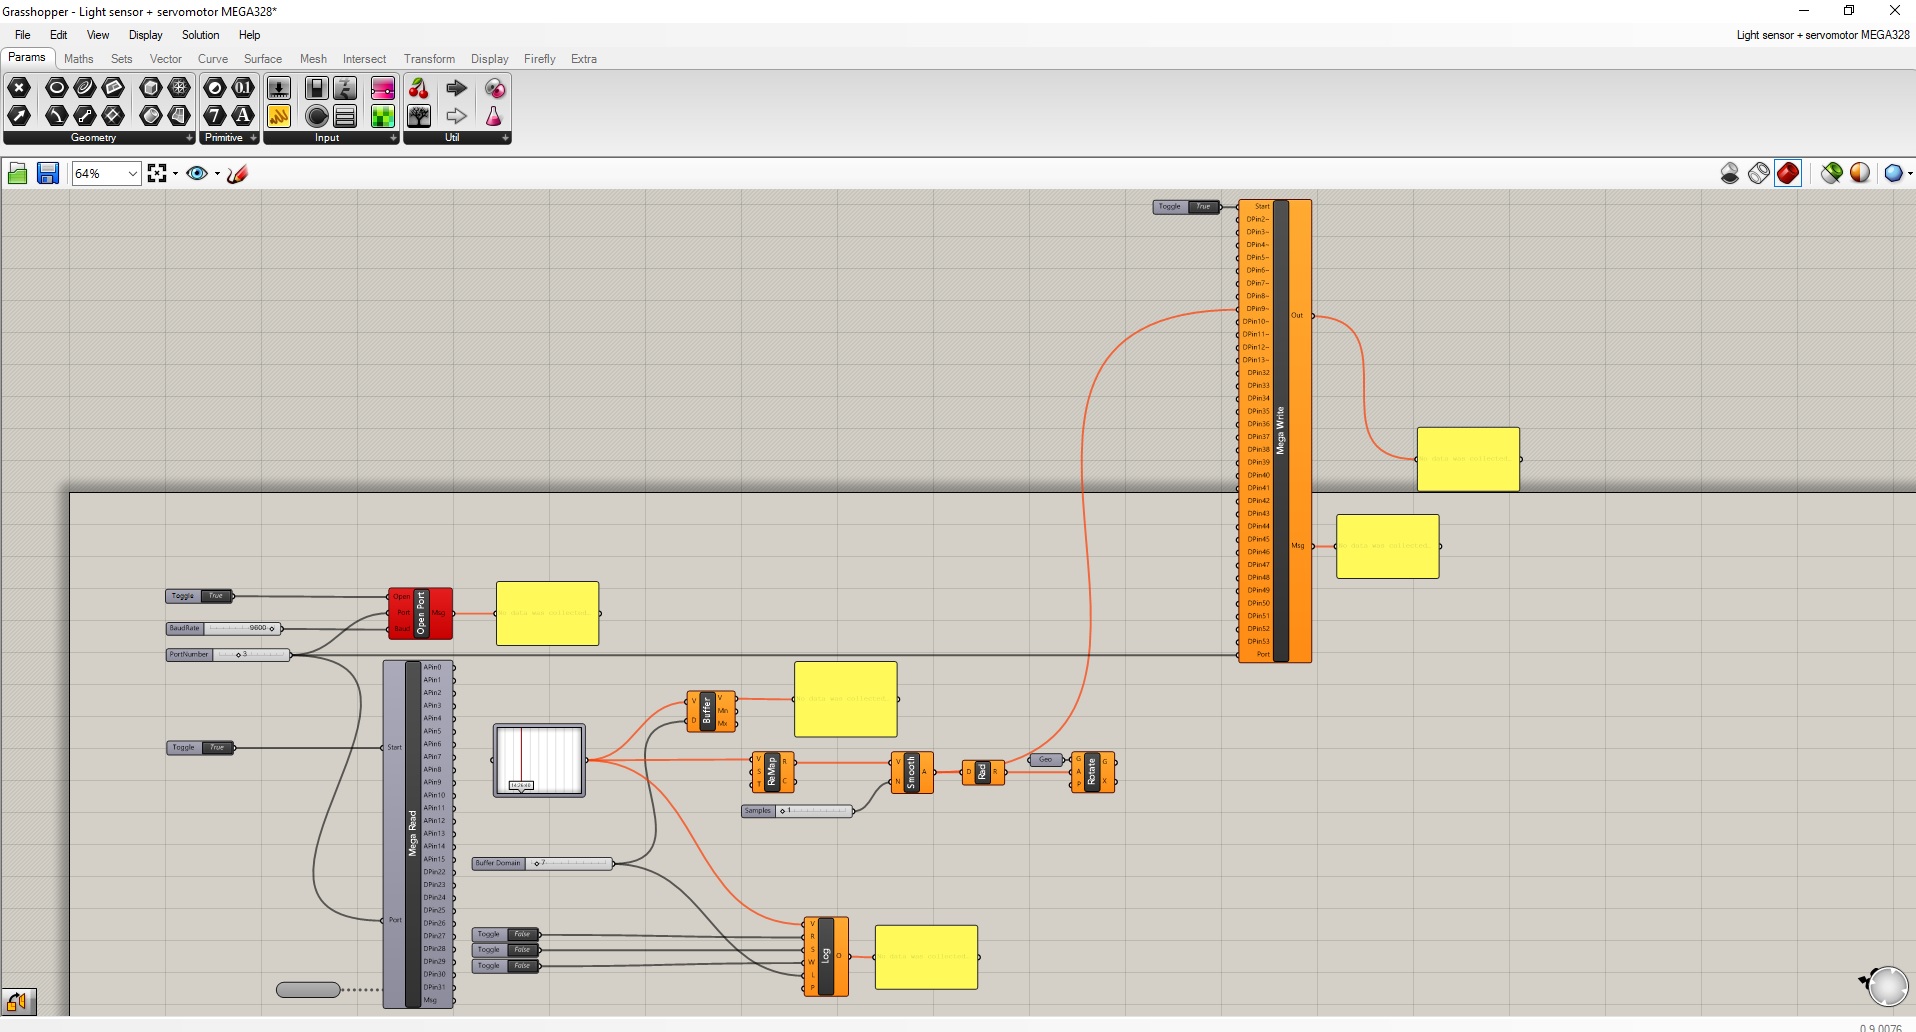Pick the Value List input icon

[x=345, y=116]
